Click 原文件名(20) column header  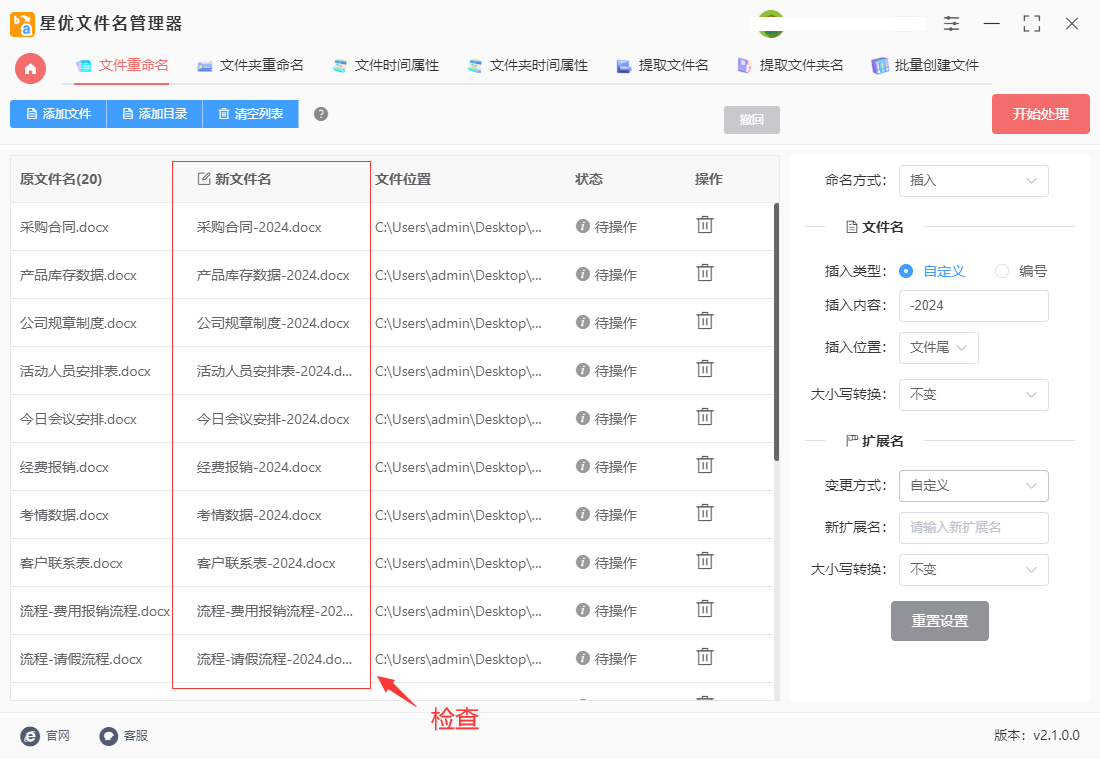[61, 180]
